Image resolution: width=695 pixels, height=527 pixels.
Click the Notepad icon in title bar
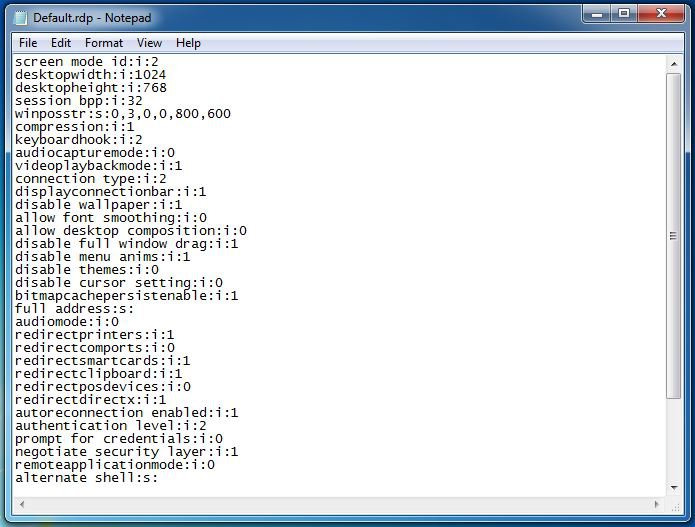tap(21, 18)
